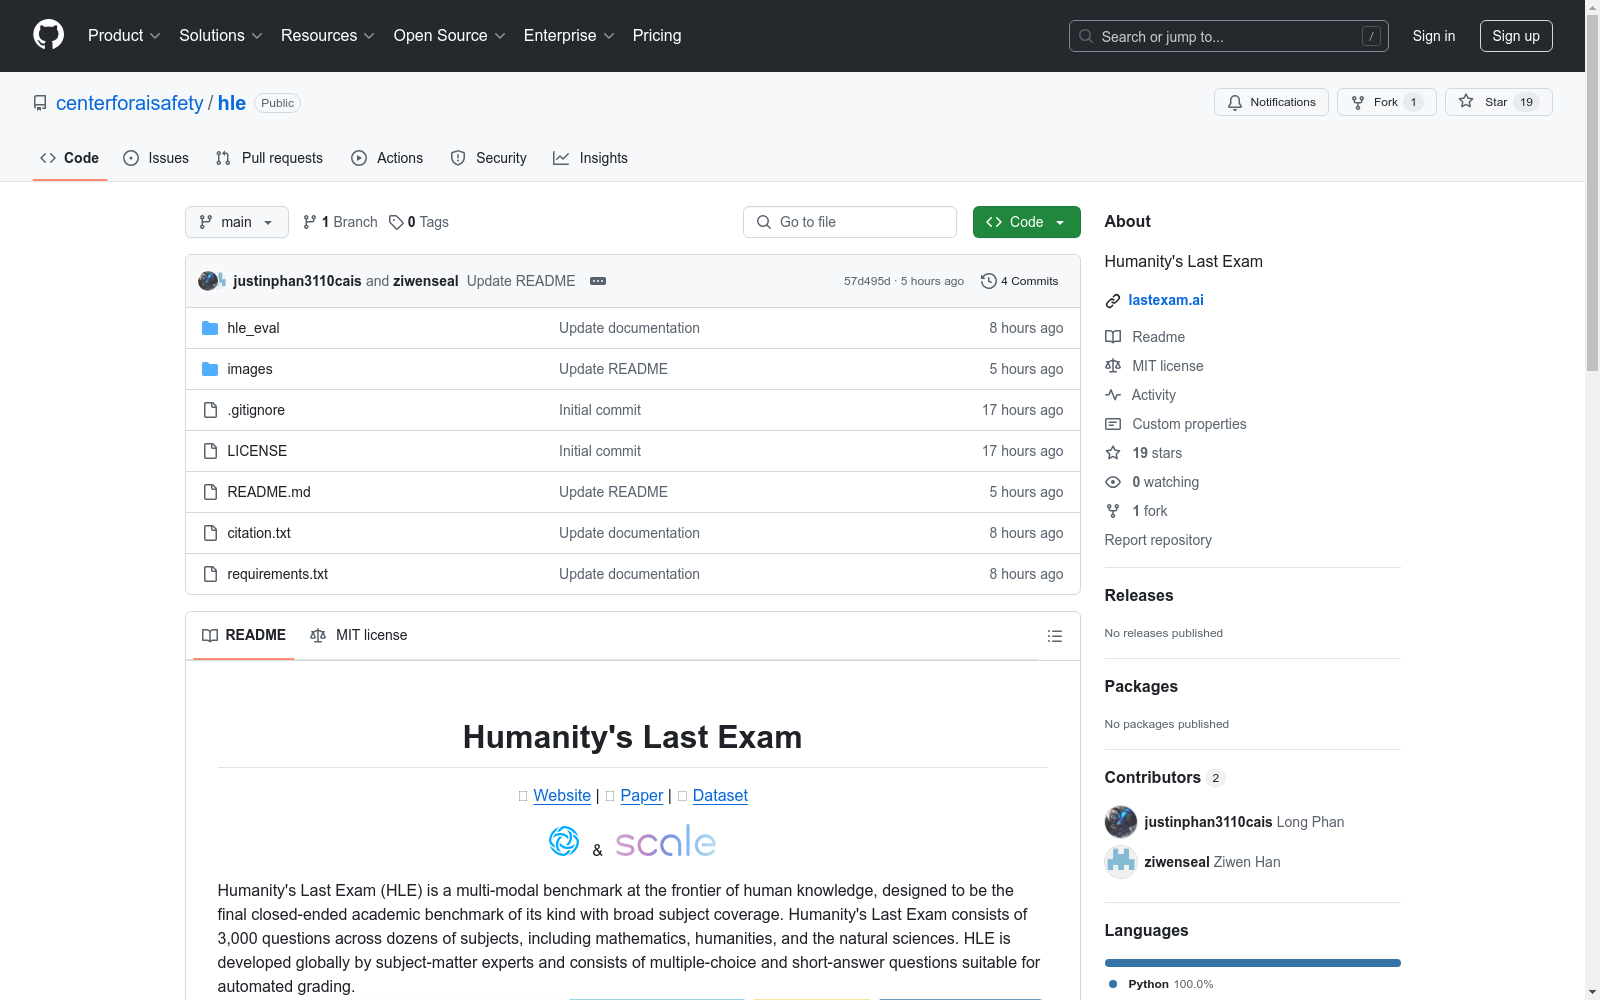Switch to the Issues tab
The height and width of the screenshot is (1000, 1600).
pos(156,158)
